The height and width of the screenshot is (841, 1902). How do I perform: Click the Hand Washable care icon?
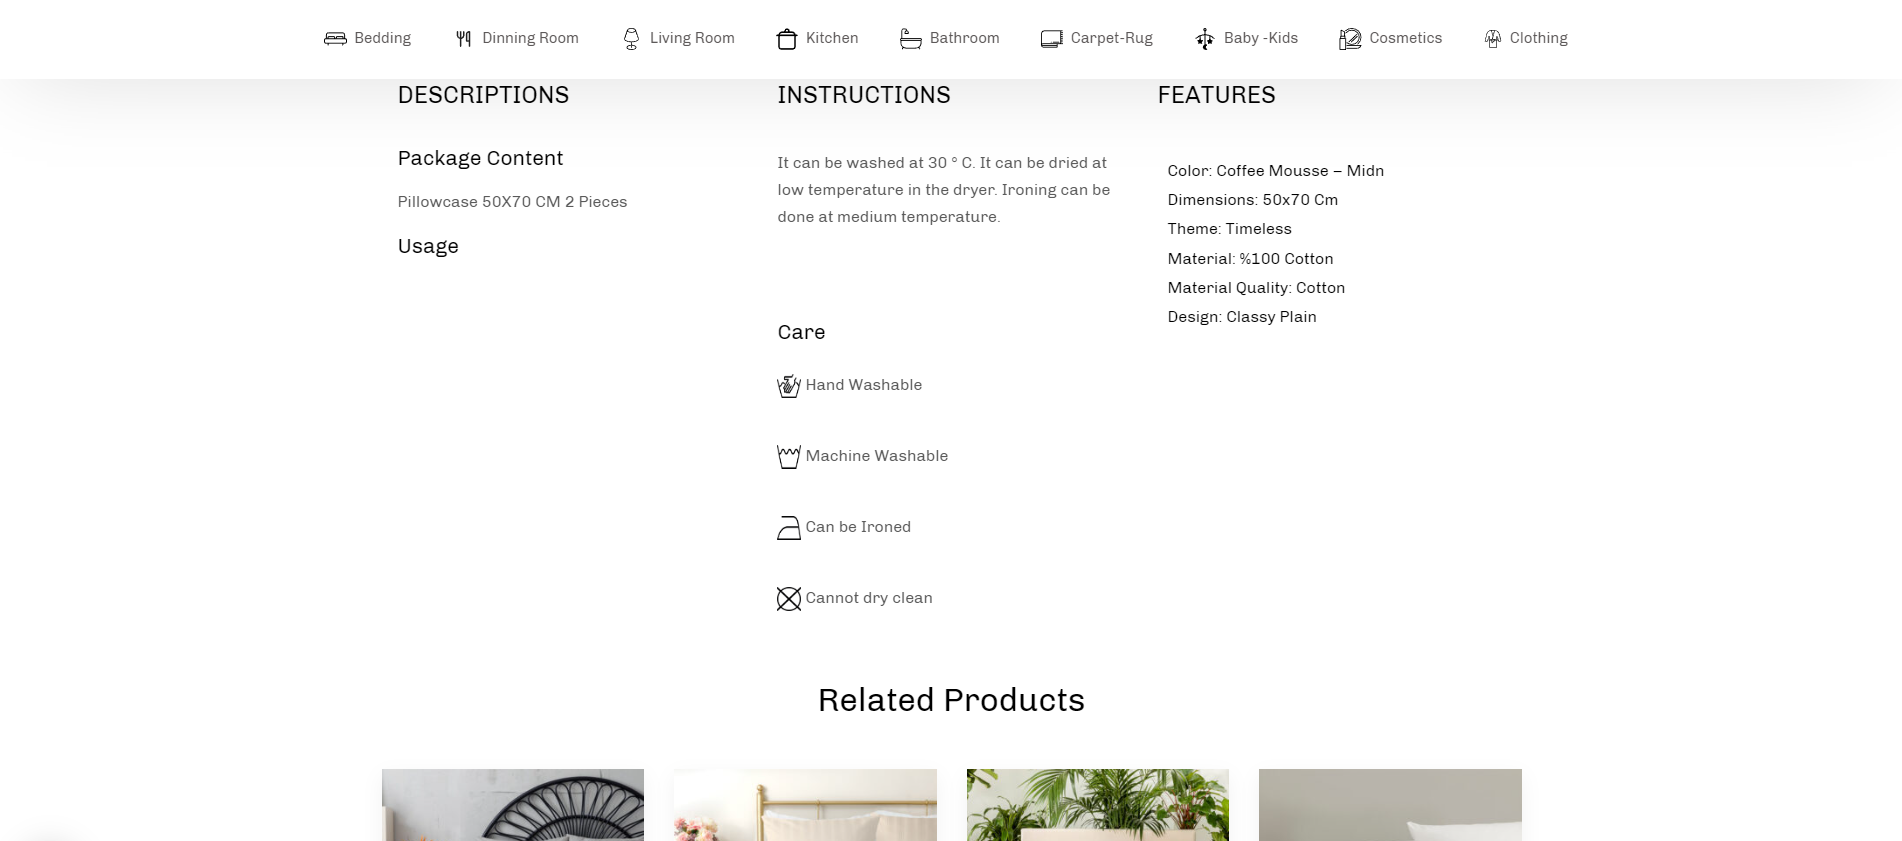789,386
